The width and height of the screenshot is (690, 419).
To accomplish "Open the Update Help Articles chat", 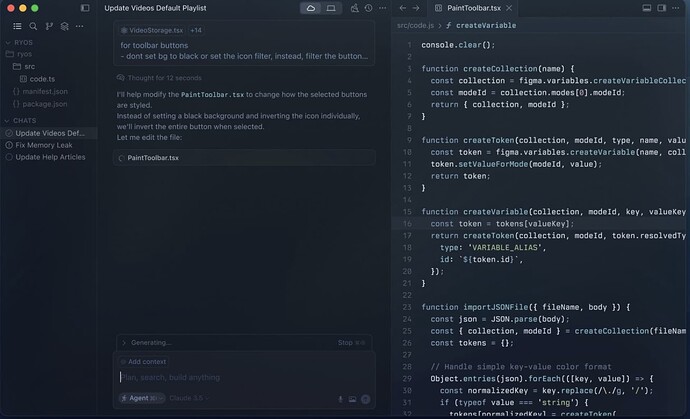I will click(x=50, y=157).
